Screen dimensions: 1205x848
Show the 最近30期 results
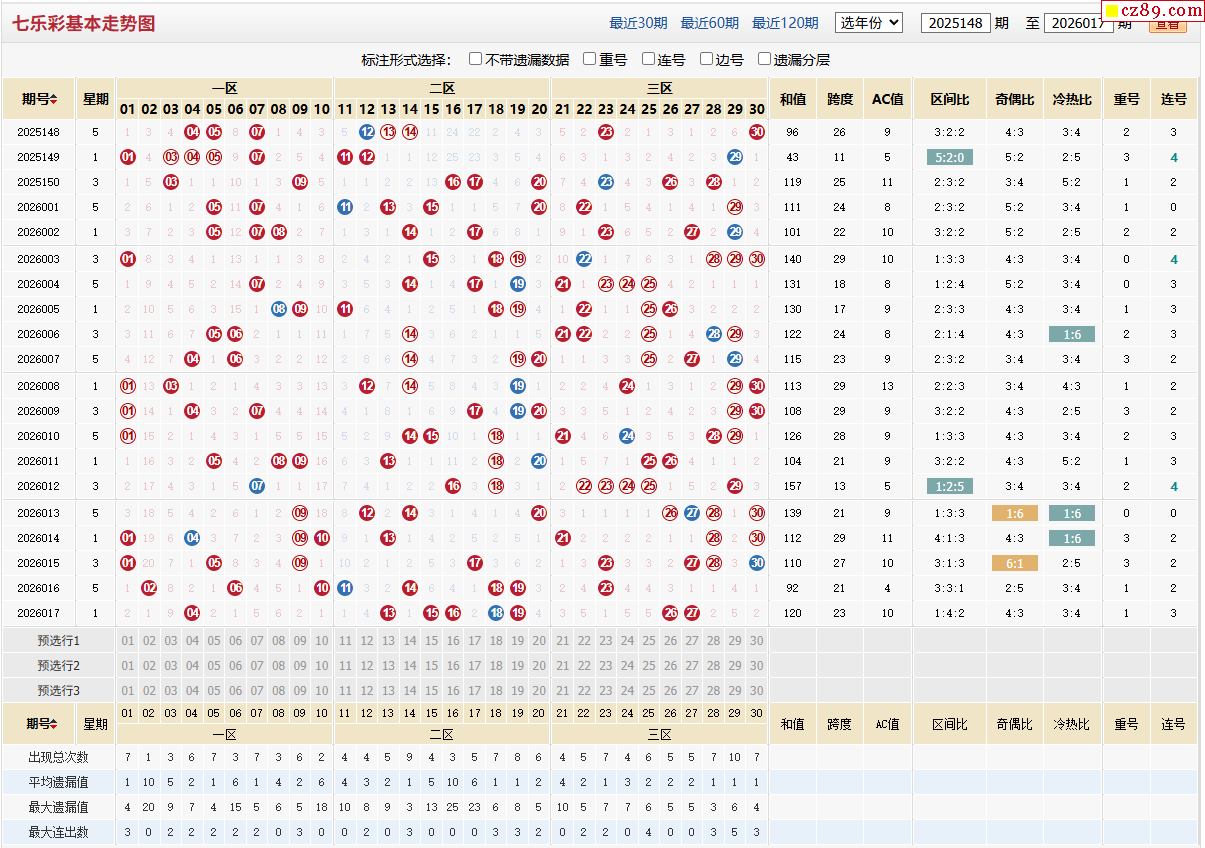(638, 23)
